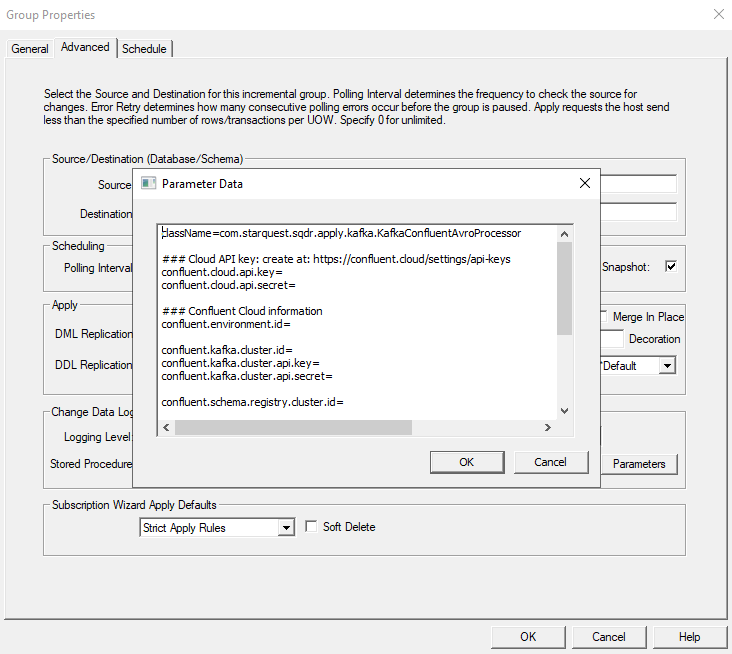Click inside the parameter data text area
Viewport: 732px width, 654px height.
click(360, 320)
